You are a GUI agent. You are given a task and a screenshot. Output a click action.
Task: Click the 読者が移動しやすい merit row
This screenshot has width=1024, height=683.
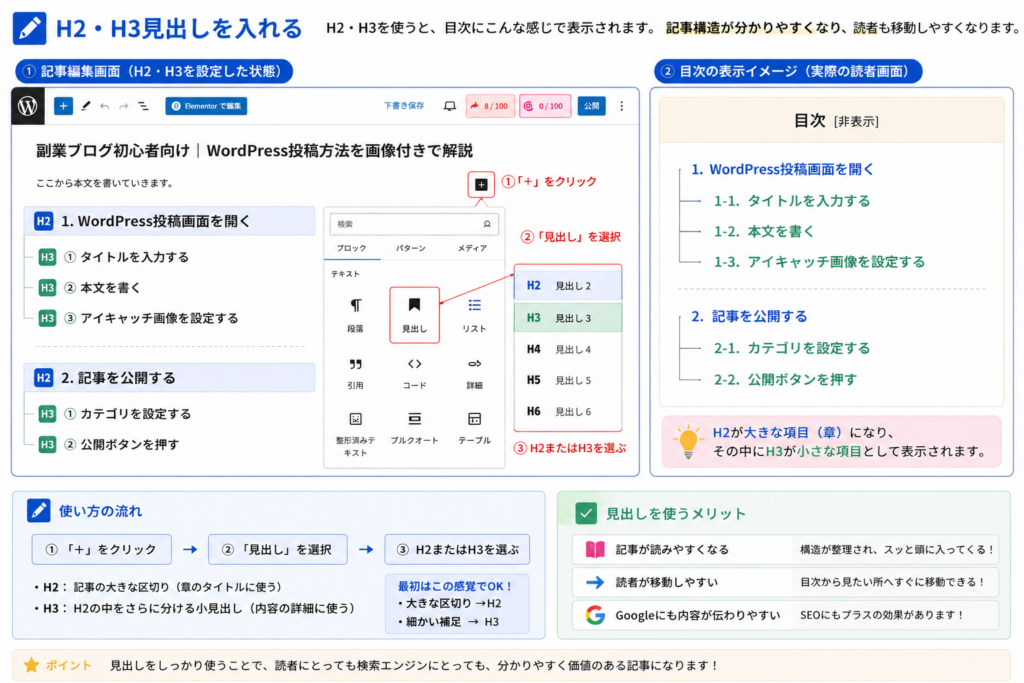tap(785, 582)
